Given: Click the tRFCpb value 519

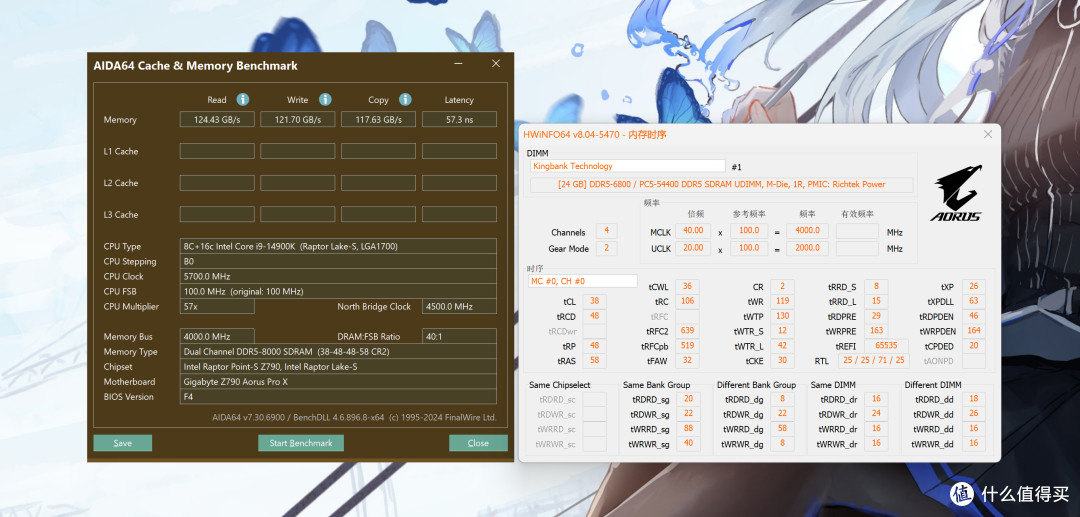Looking at the screenshot, I should click(687, 346).
